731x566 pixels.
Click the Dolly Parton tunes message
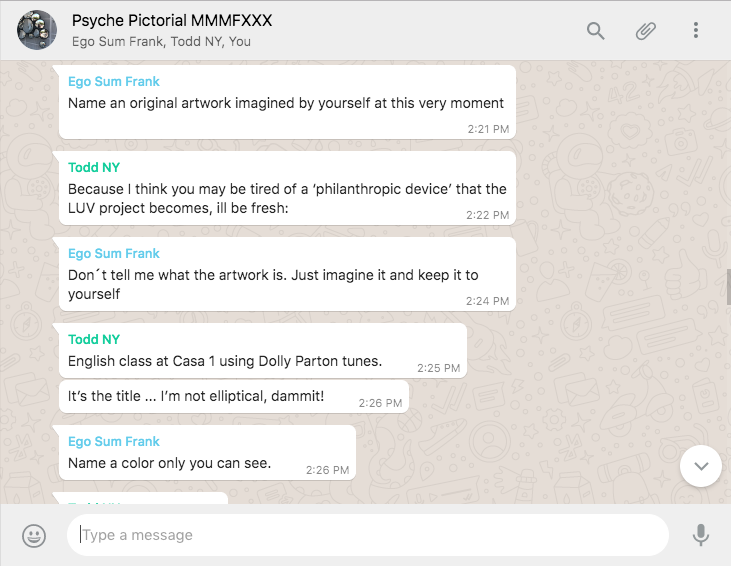pos(225,361)
